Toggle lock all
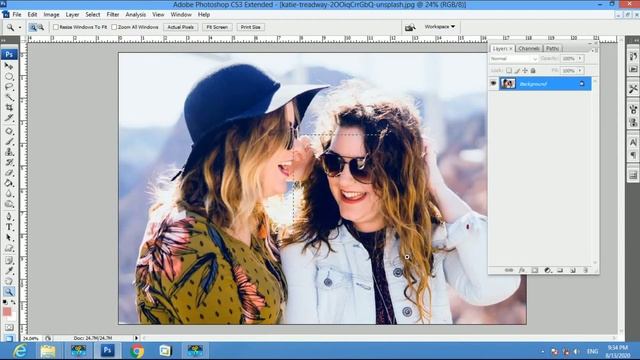The height and width of the screenshot is (360, 640). pos(533,71)
